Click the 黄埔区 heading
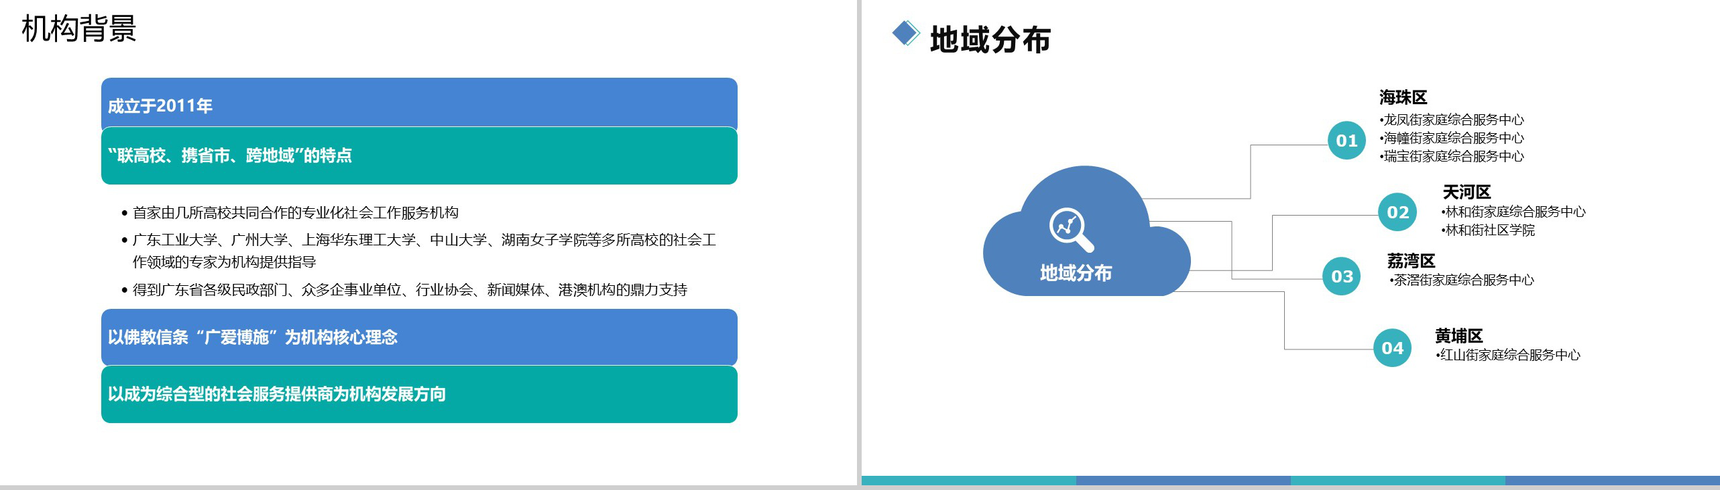 click(x=1458, y=335)
